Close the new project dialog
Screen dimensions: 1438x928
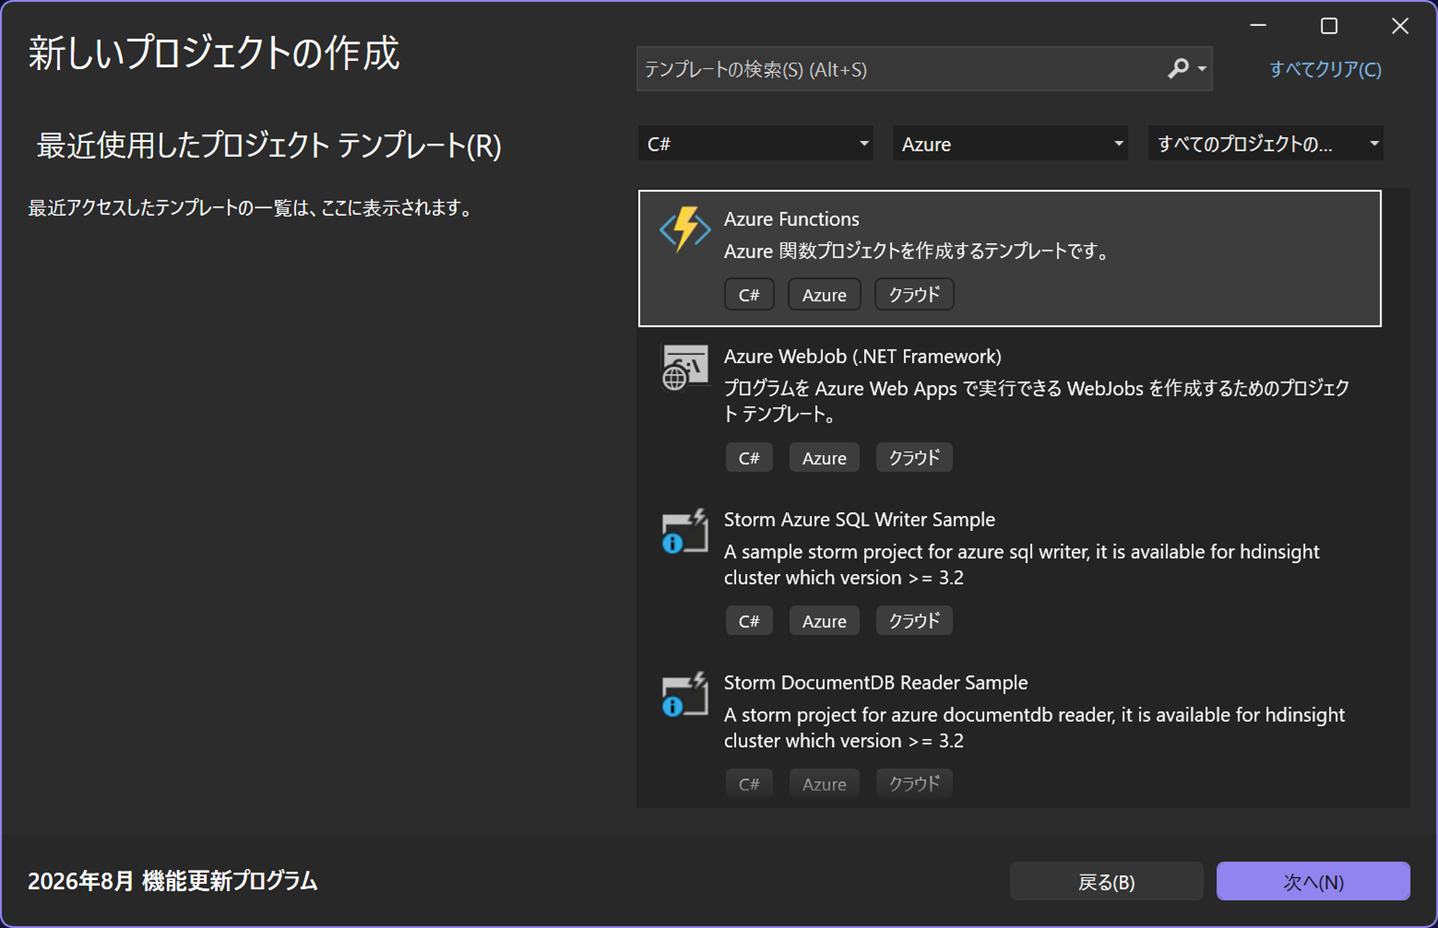click(1400, 26)
